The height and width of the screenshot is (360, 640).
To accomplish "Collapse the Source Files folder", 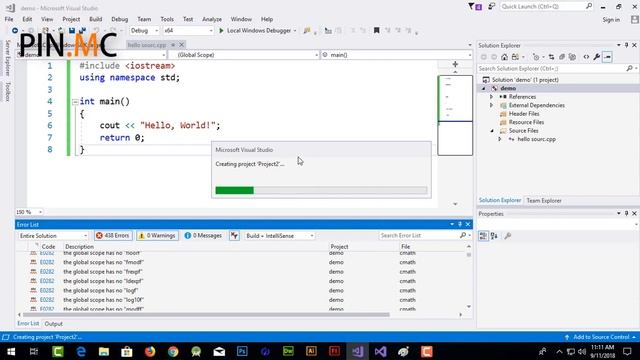I will (492, 131).
